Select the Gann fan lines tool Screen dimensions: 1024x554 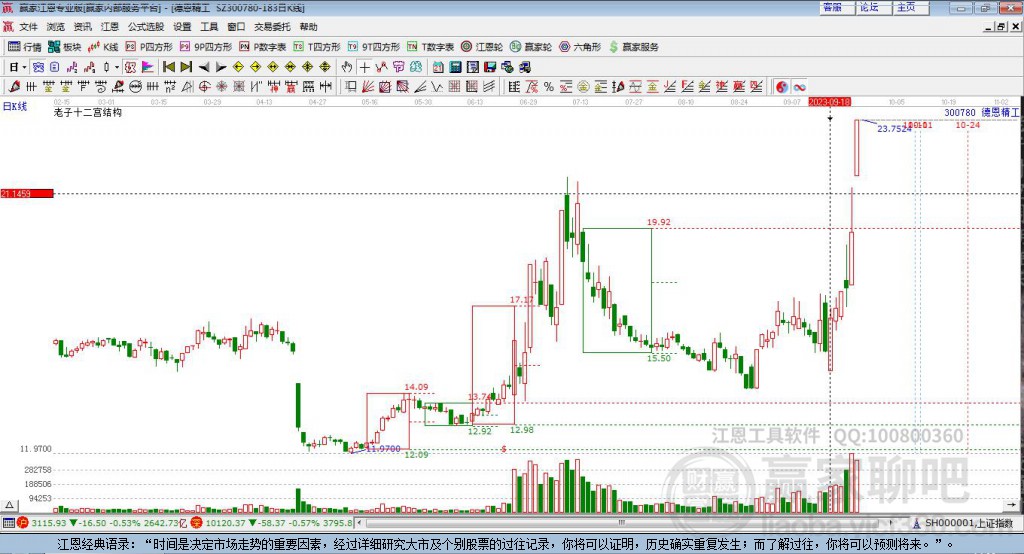click(x=367, y=86)
